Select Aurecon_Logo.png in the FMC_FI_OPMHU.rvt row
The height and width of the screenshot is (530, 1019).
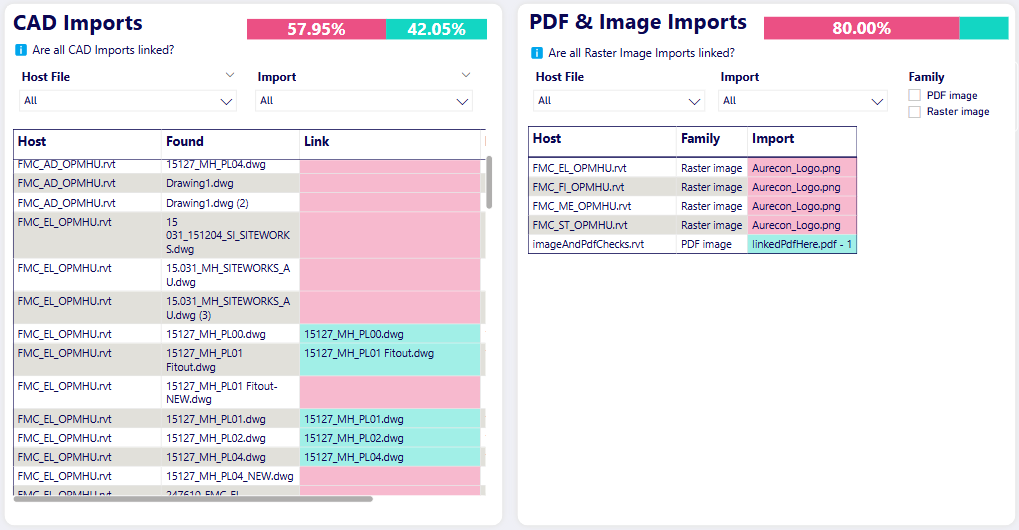(x=802, y=187)
